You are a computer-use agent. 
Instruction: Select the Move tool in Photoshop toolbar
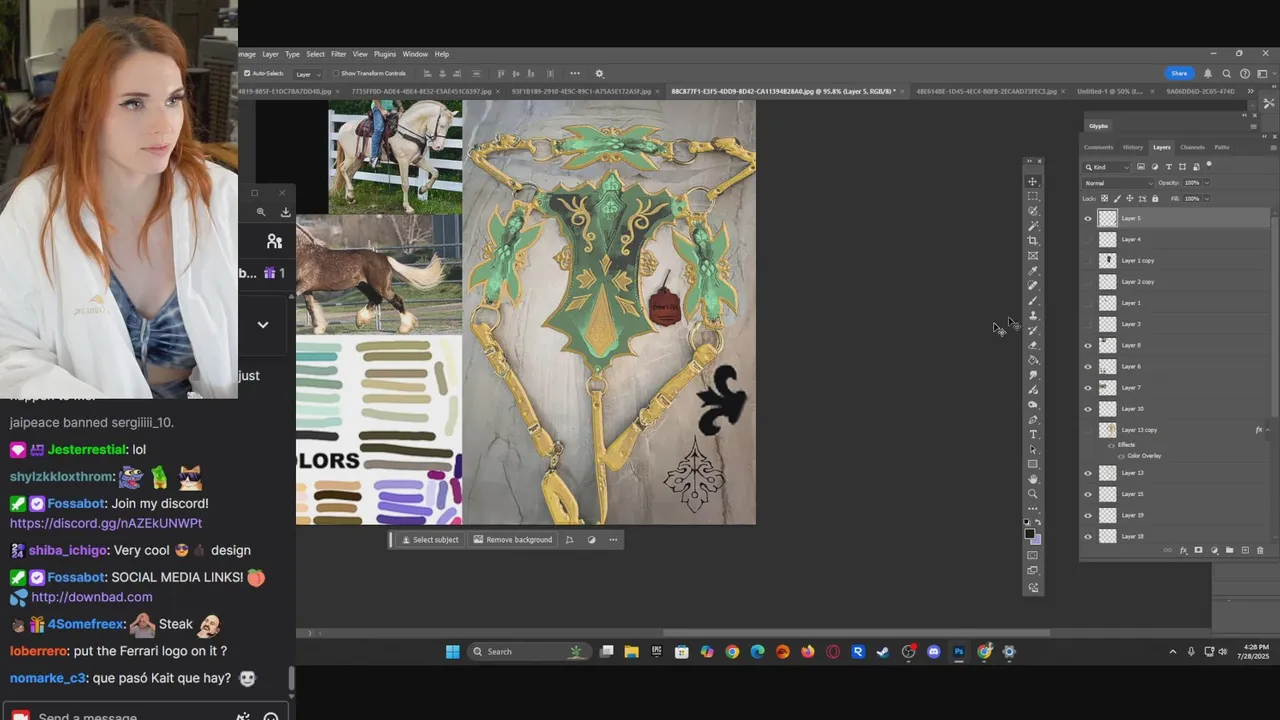tap(1033, 181)
